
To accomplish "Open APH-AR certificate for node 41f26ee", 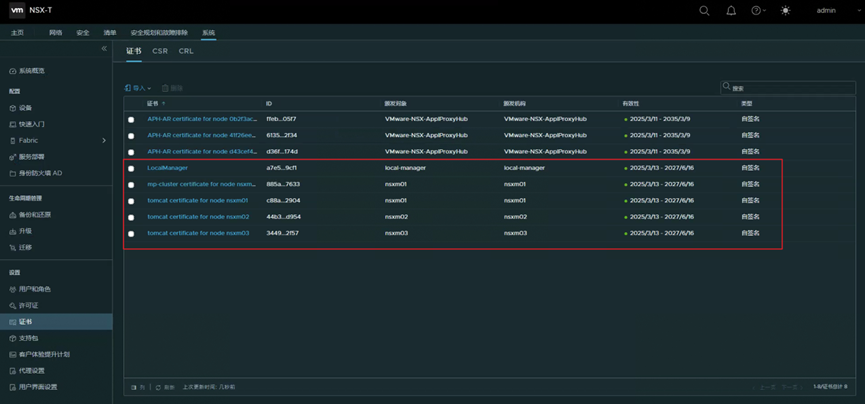I will point(202,135).
